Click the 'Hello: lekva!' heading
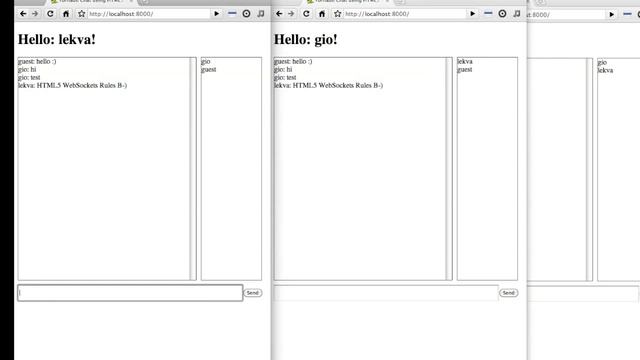Screen dimensions: 640x360 pos(57,40)
